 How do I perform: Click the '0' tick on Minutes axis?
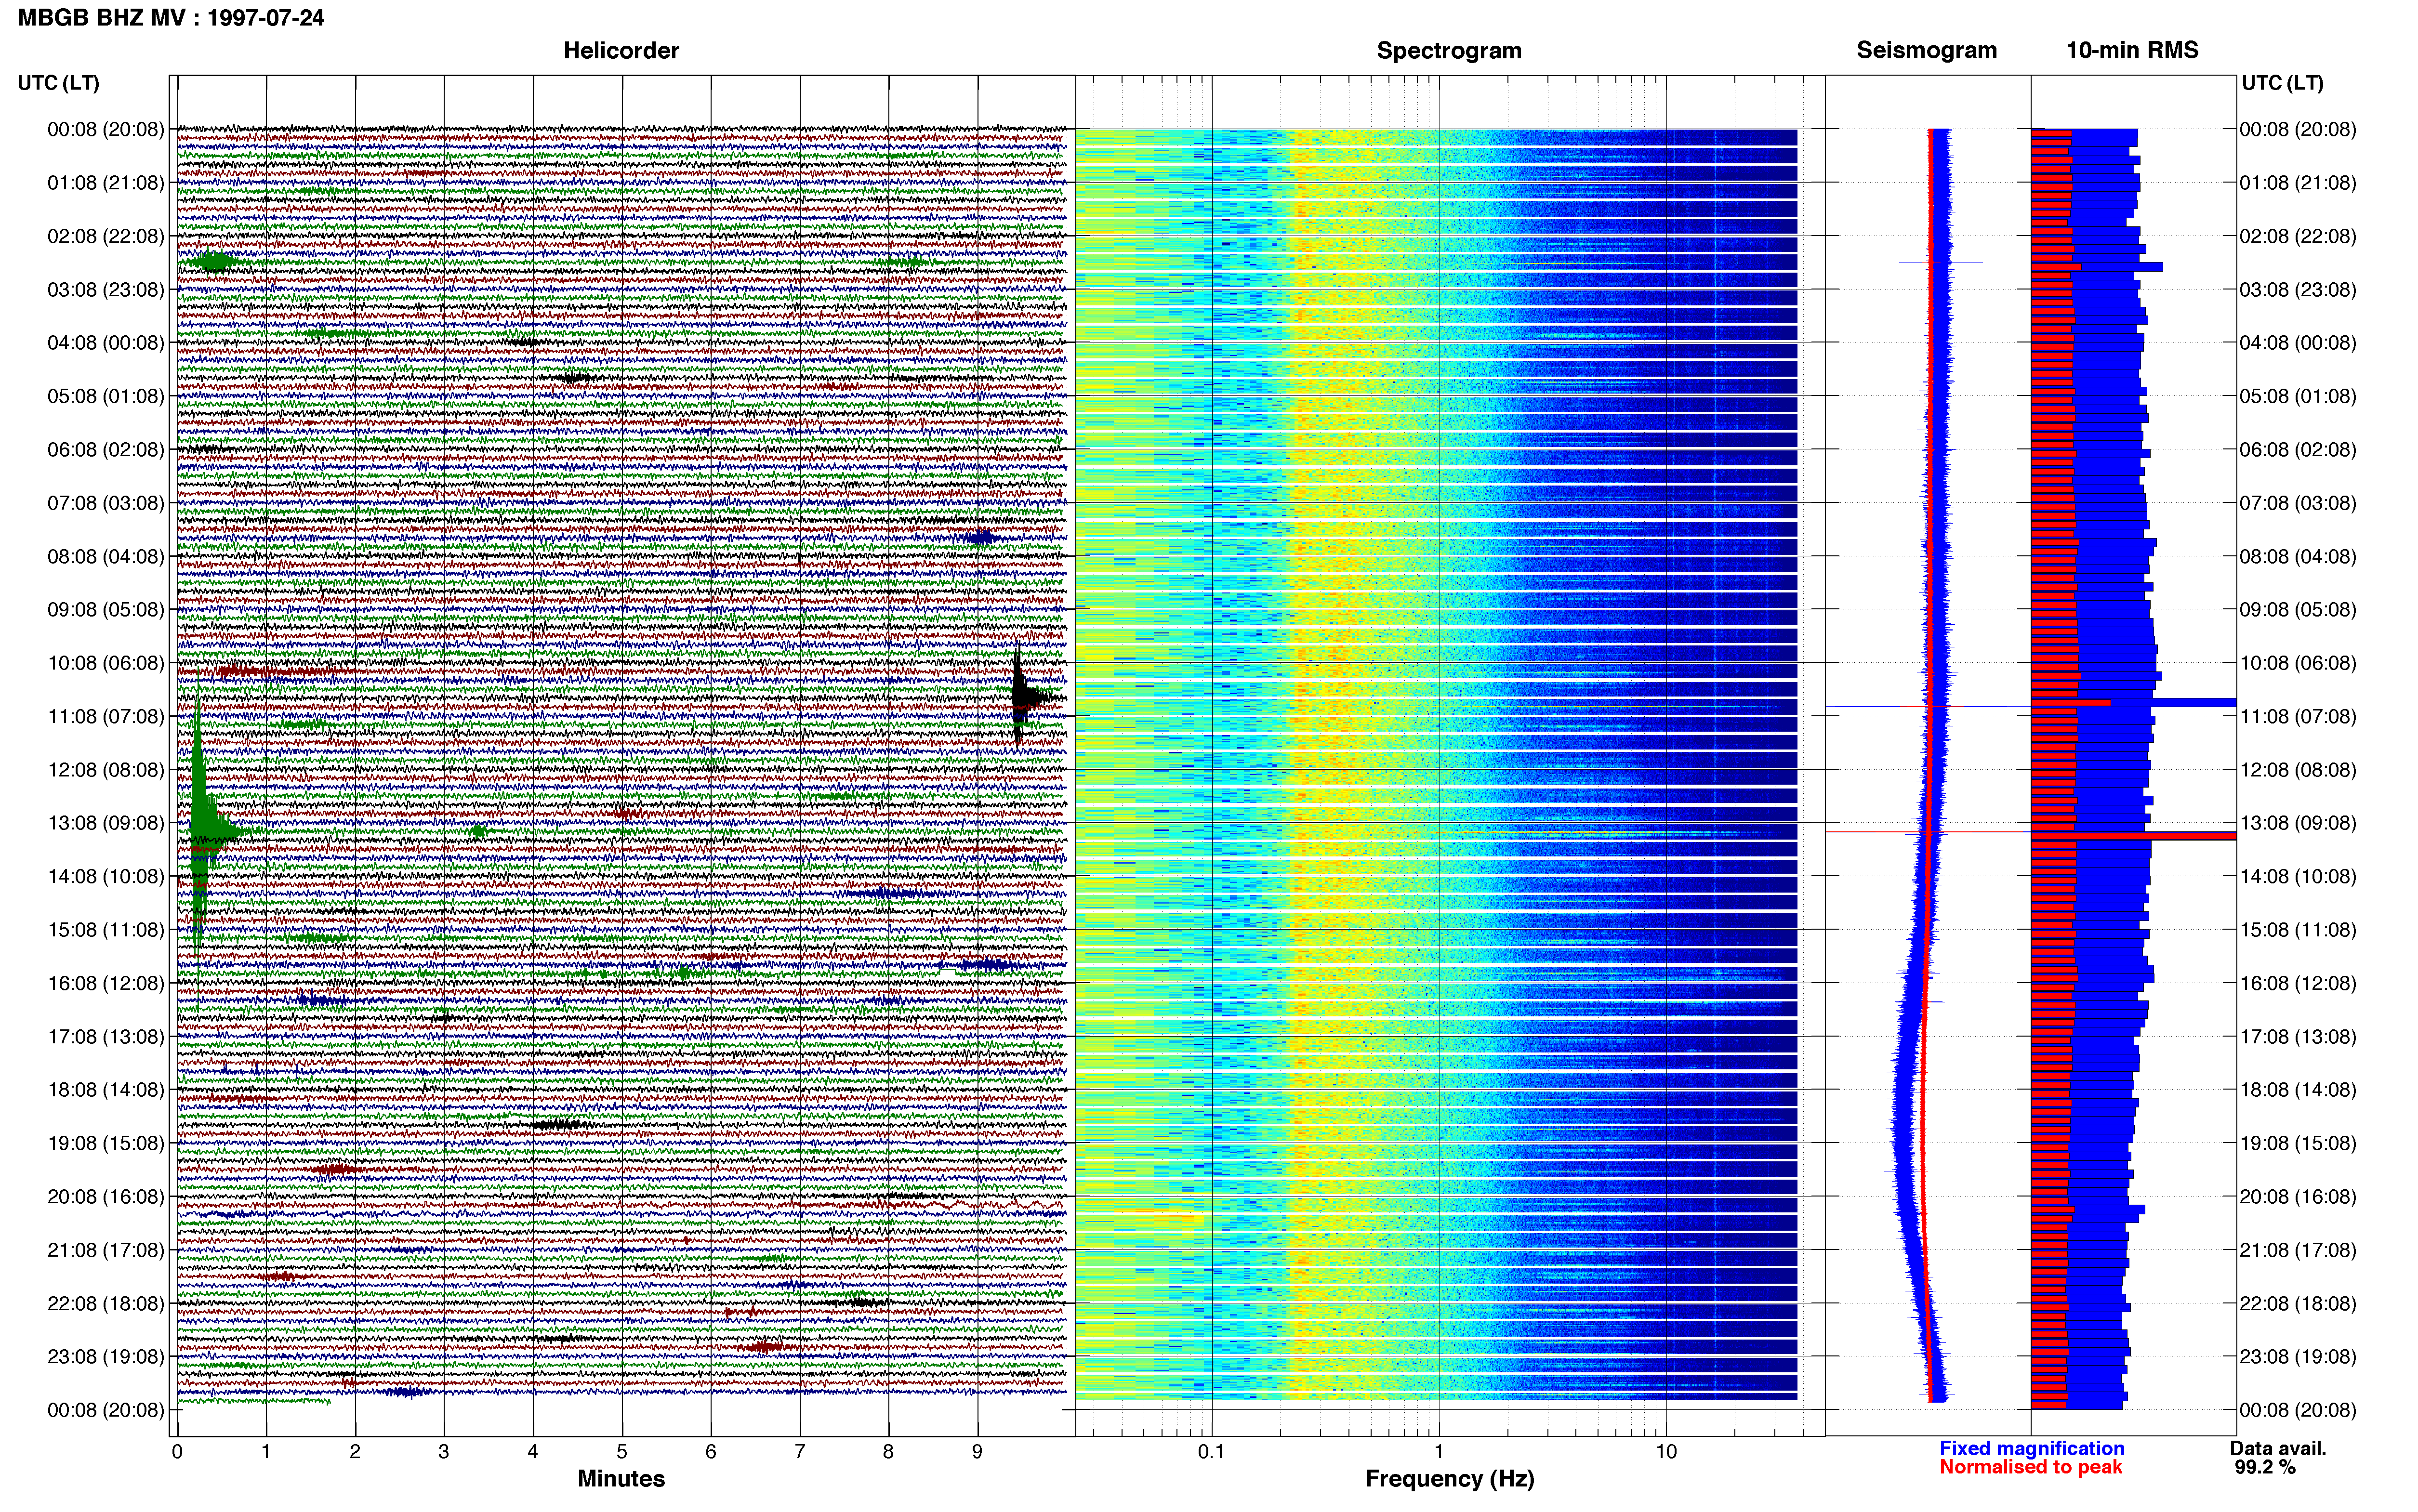pyautogui.click(x=177, y=1451)
